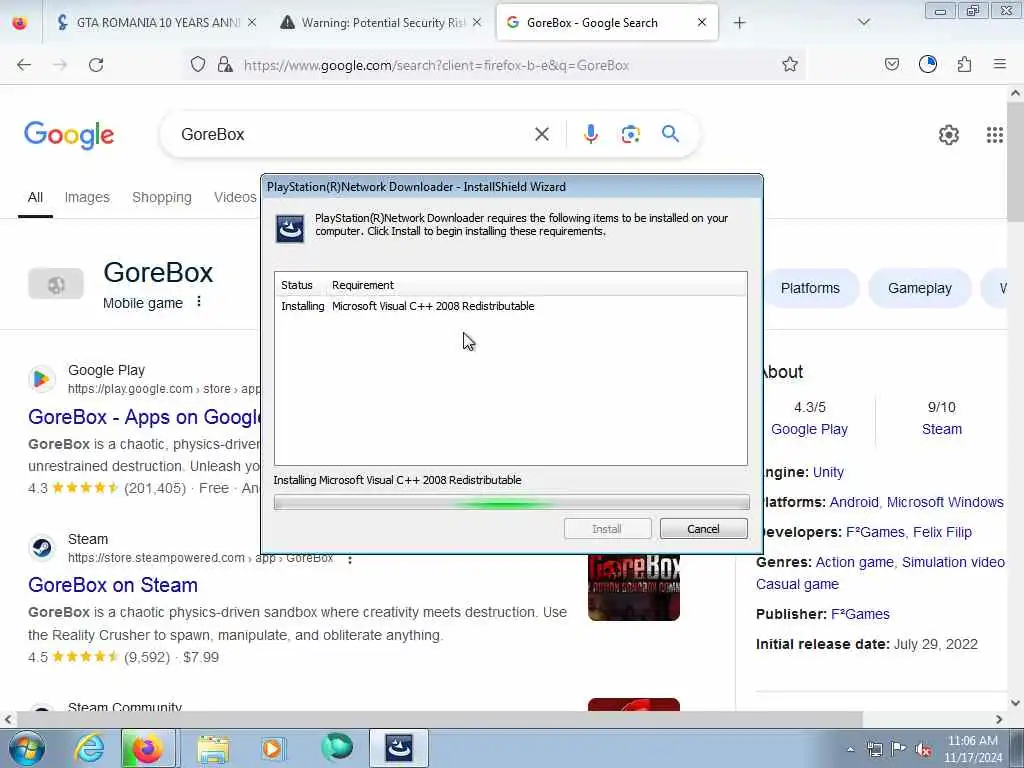Open the Felix Filip developer link
This screenshot has height=768, width=1024.
[x=942, y=532]
